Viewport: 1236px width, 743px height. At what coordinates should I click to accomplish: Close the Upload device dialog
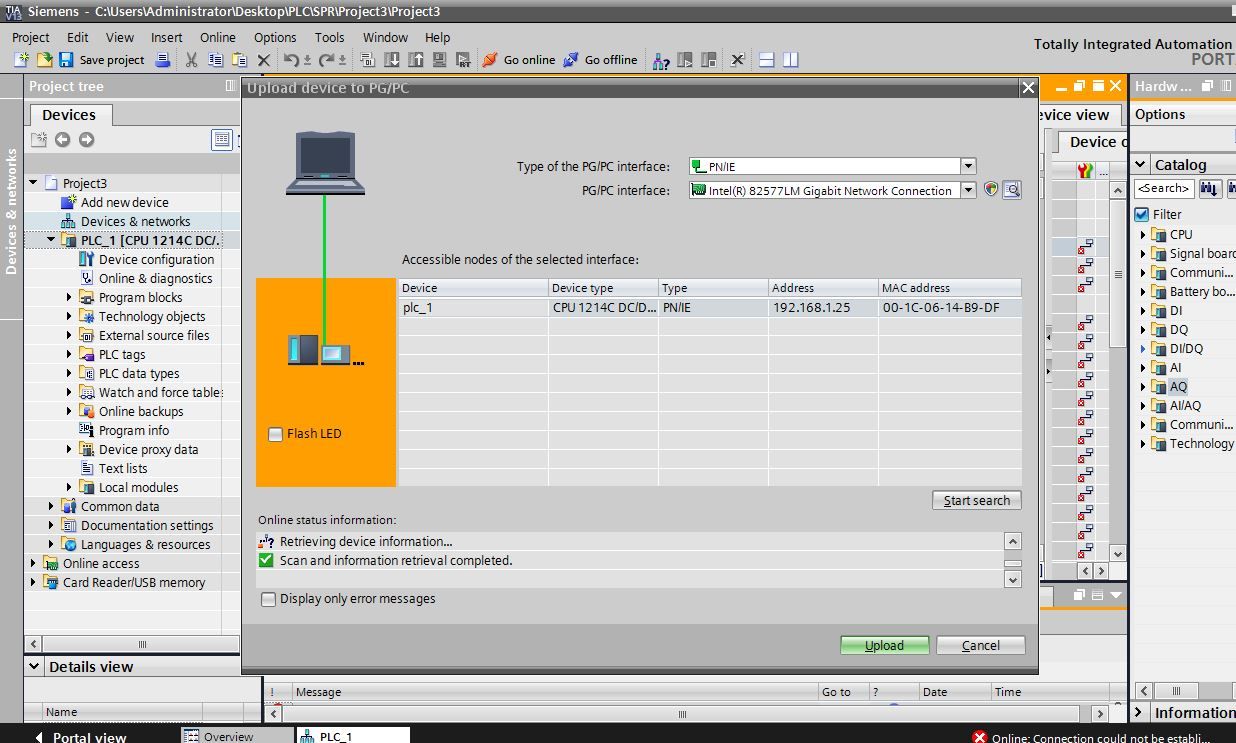click(x=1028, y=88)
